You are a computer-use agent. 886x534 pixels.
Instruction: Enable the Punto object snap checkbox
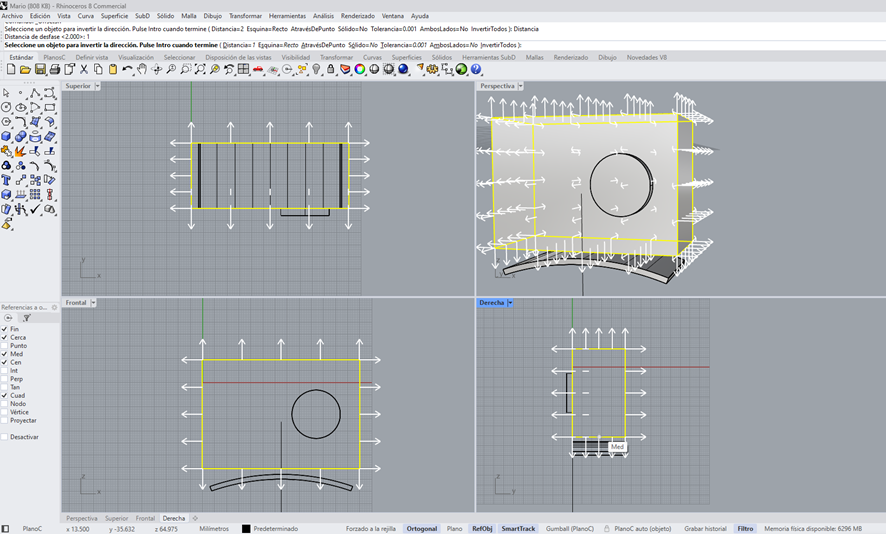pos(5,346)
